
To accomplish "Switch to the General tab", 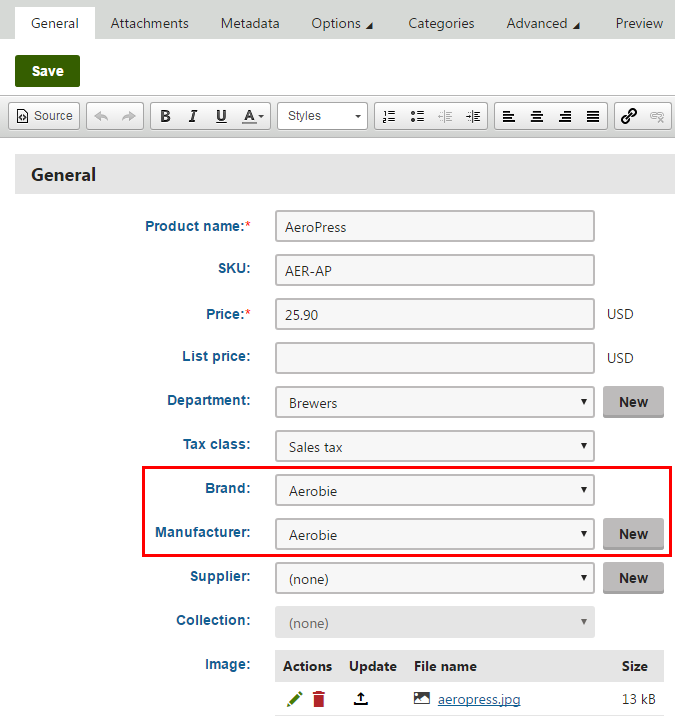I will coord(55,23).
